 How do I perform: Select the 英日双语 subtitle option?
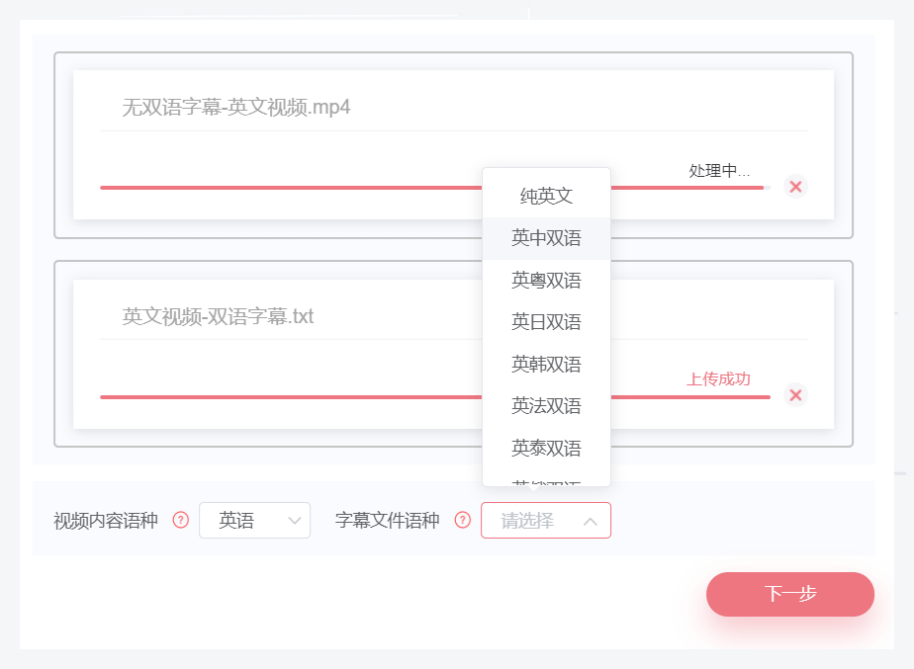(546, 322)
